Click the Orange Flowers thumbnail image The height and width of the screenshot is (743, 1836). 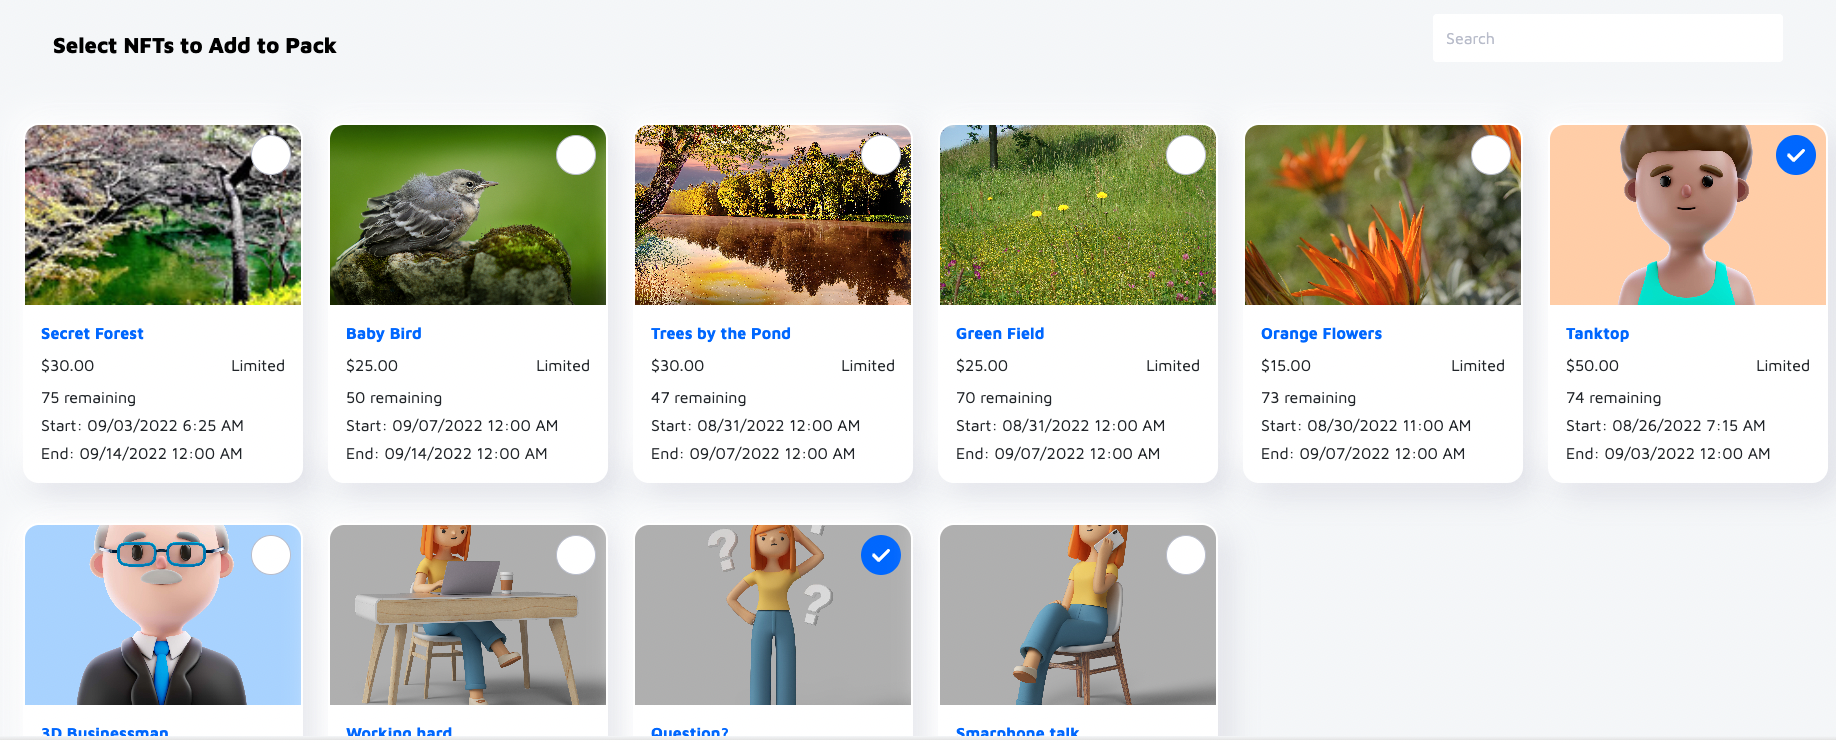tap(1383, 215)
